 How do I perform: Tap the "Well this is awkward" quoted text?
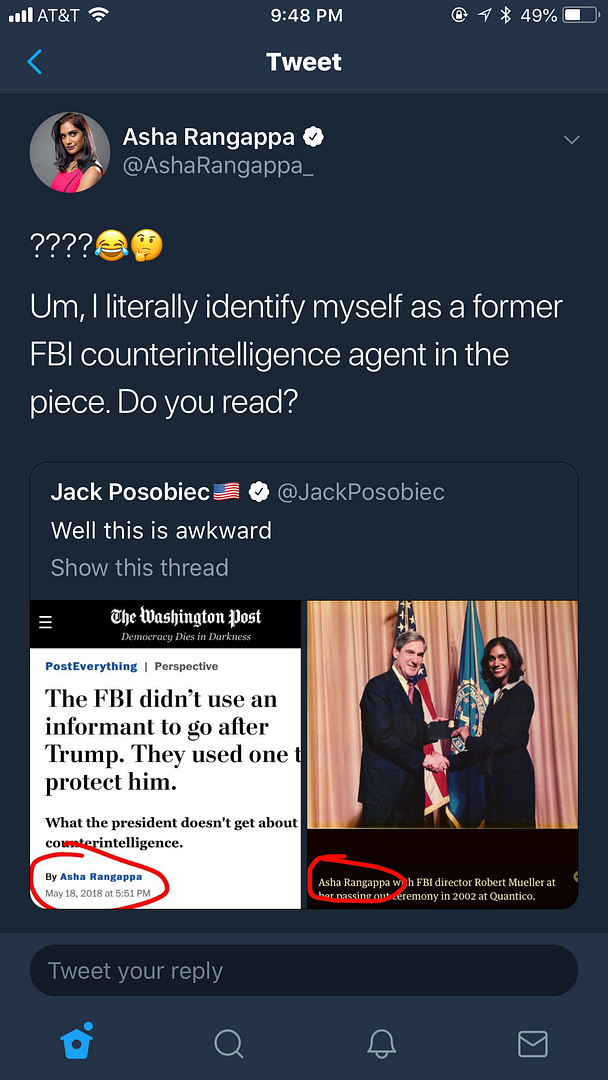161,530
